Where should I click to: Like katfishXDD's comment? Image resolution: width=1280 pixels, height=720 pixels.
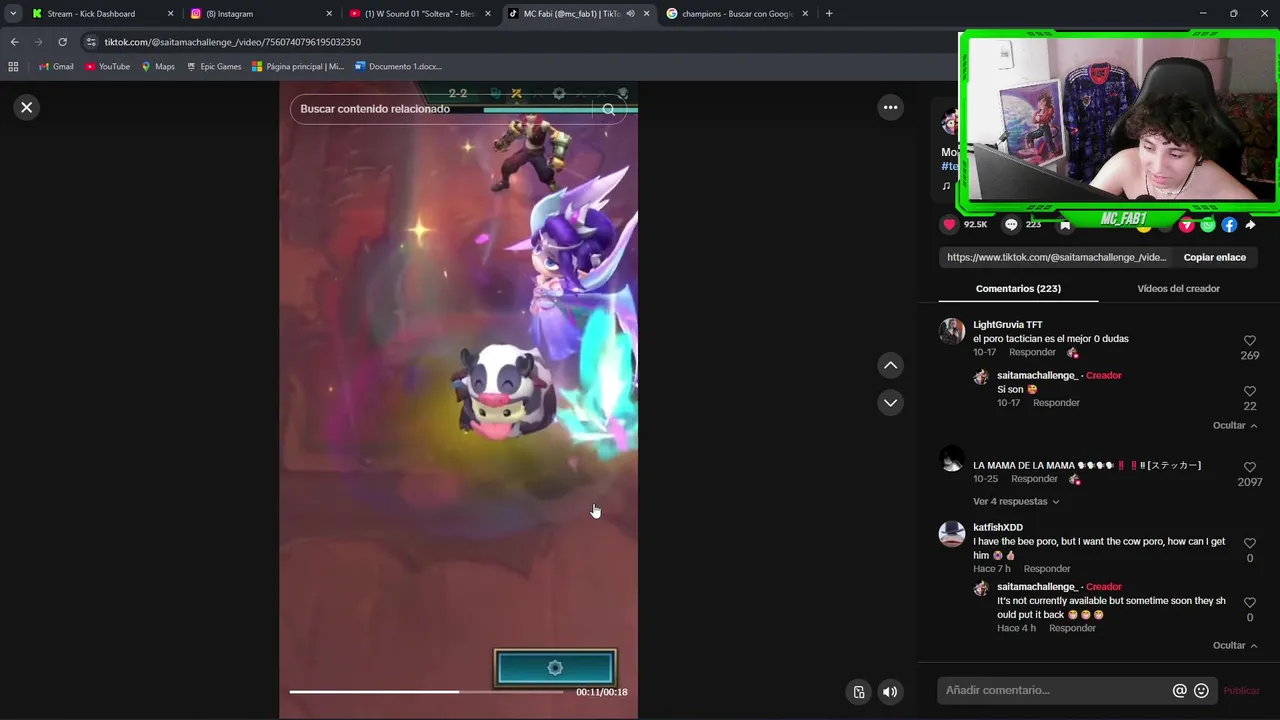coord(1249,544)
